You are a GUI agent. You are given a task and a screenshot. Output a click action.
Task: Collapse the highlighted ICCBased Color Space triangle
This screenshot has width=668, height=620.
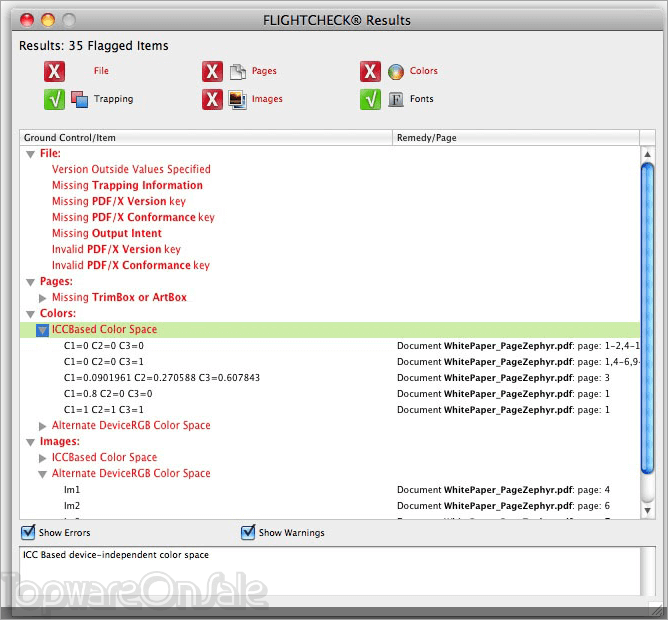(x=42, y=330)
